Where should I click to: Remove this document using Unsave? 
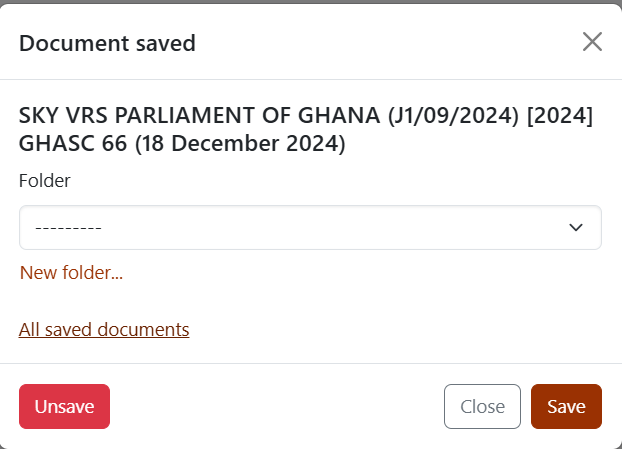64,406
